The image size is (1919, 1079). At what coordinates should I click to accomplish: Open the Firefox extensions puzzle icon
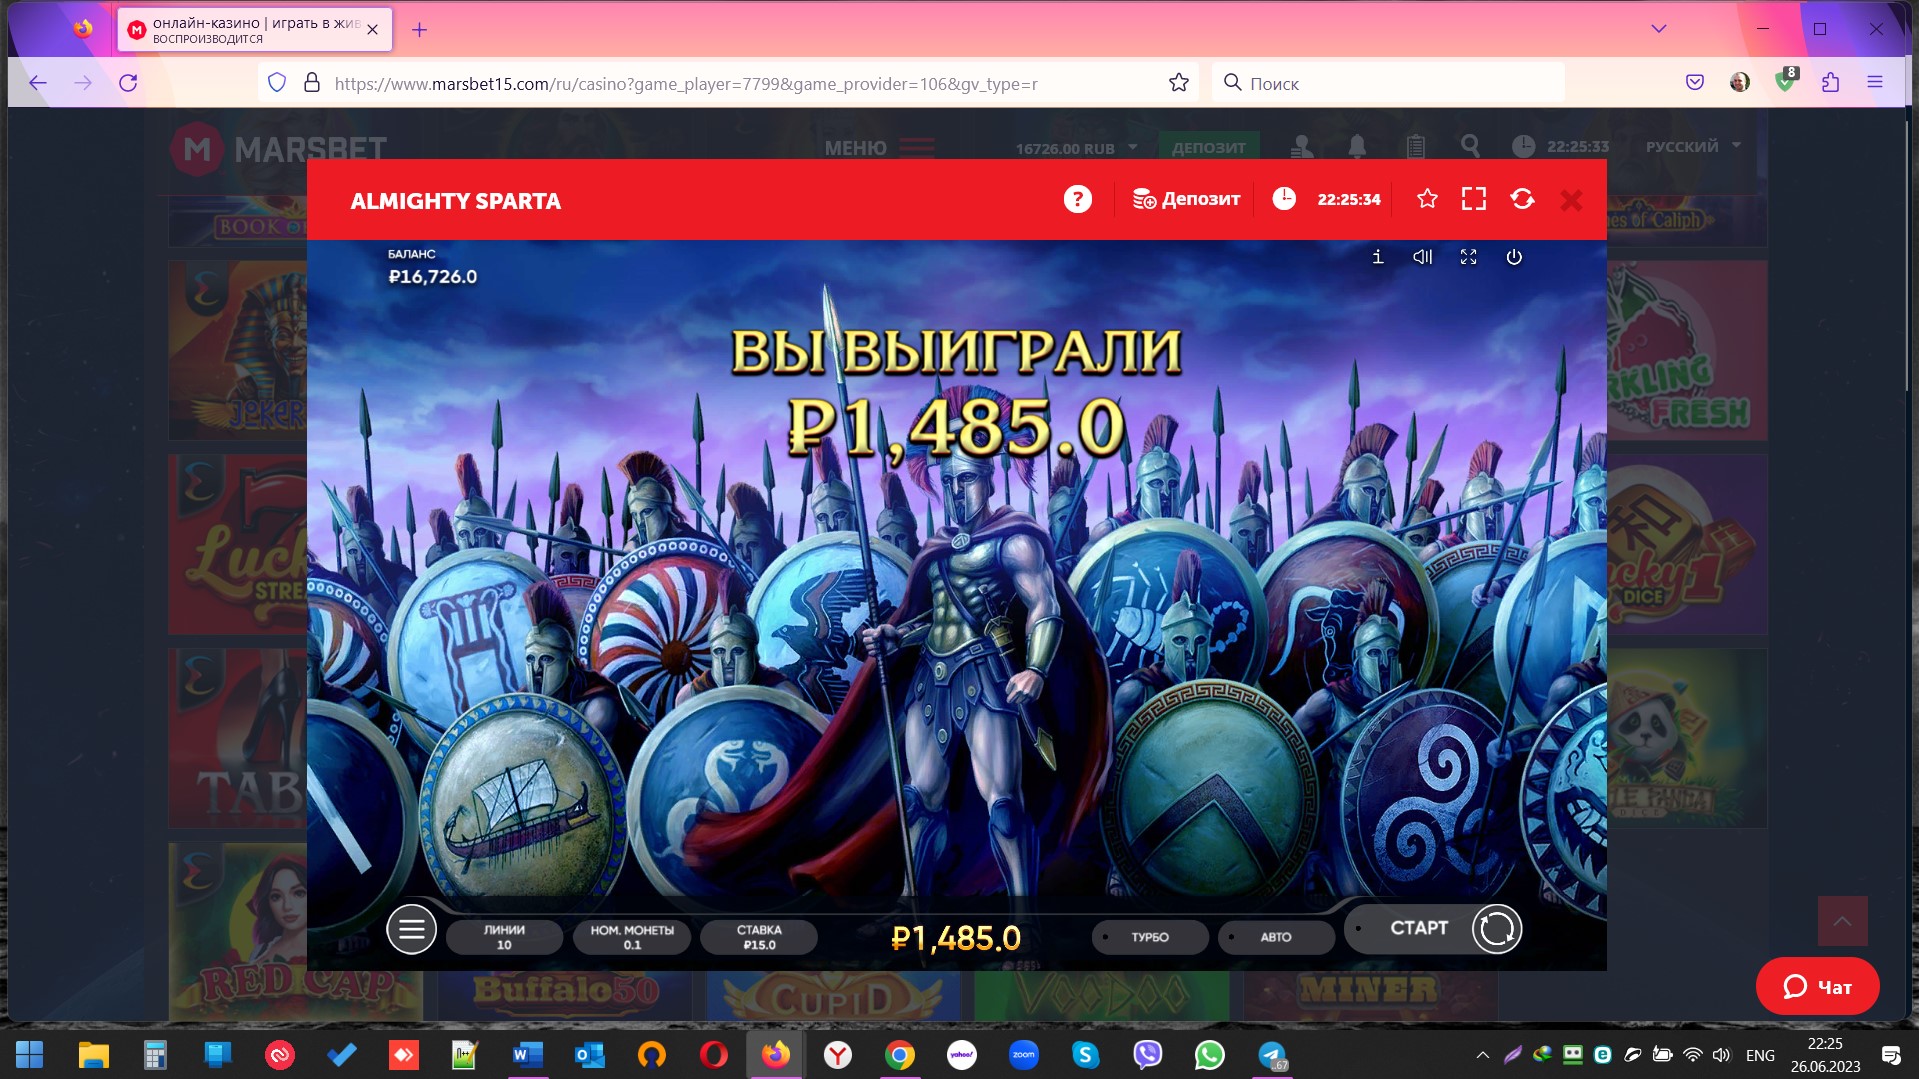point(1830,83)
